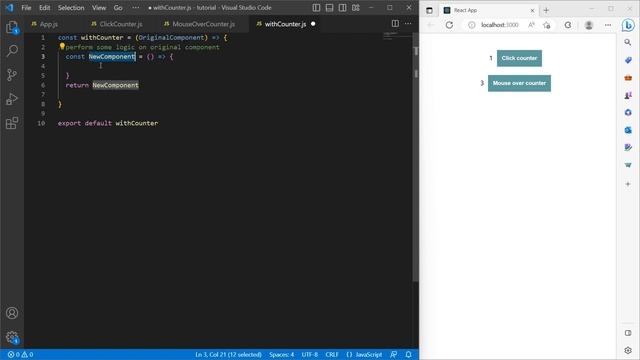This screenshot has width=640, height=360.
Task: Open the View menu
Action: click(99, 8)
